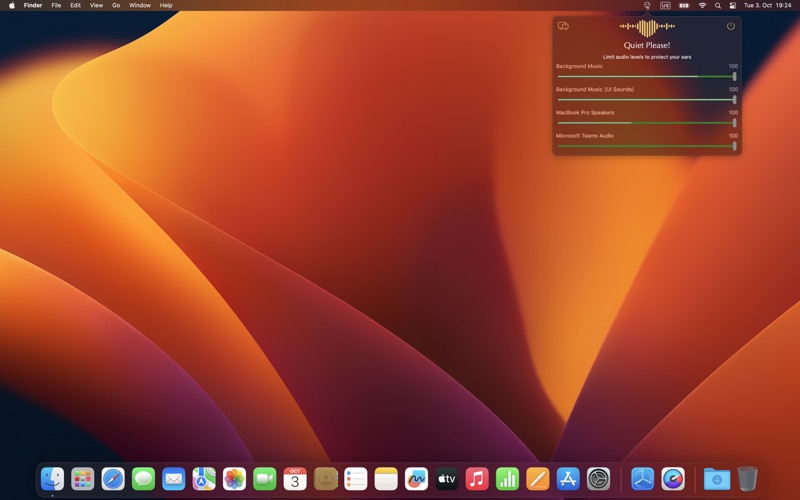Launch Safari from the Dock
Image resolution: width=800 pixels, height=500 pixels.
tap(113, 479)
